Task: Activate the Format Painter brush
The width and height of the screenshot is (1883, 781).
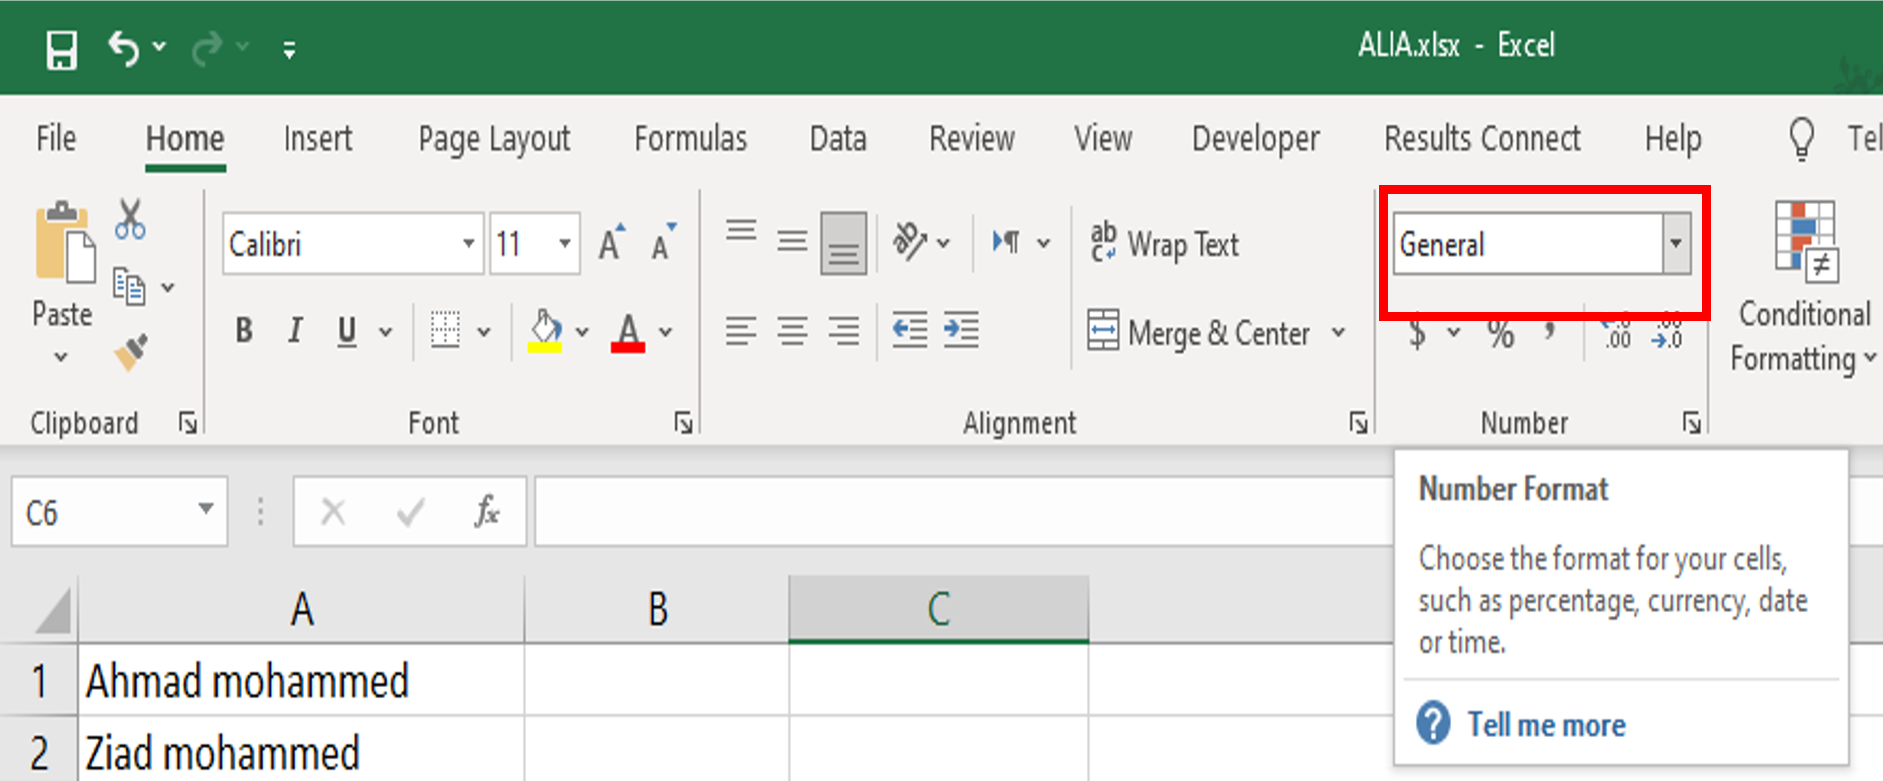Action: click(x=131, y=351)
